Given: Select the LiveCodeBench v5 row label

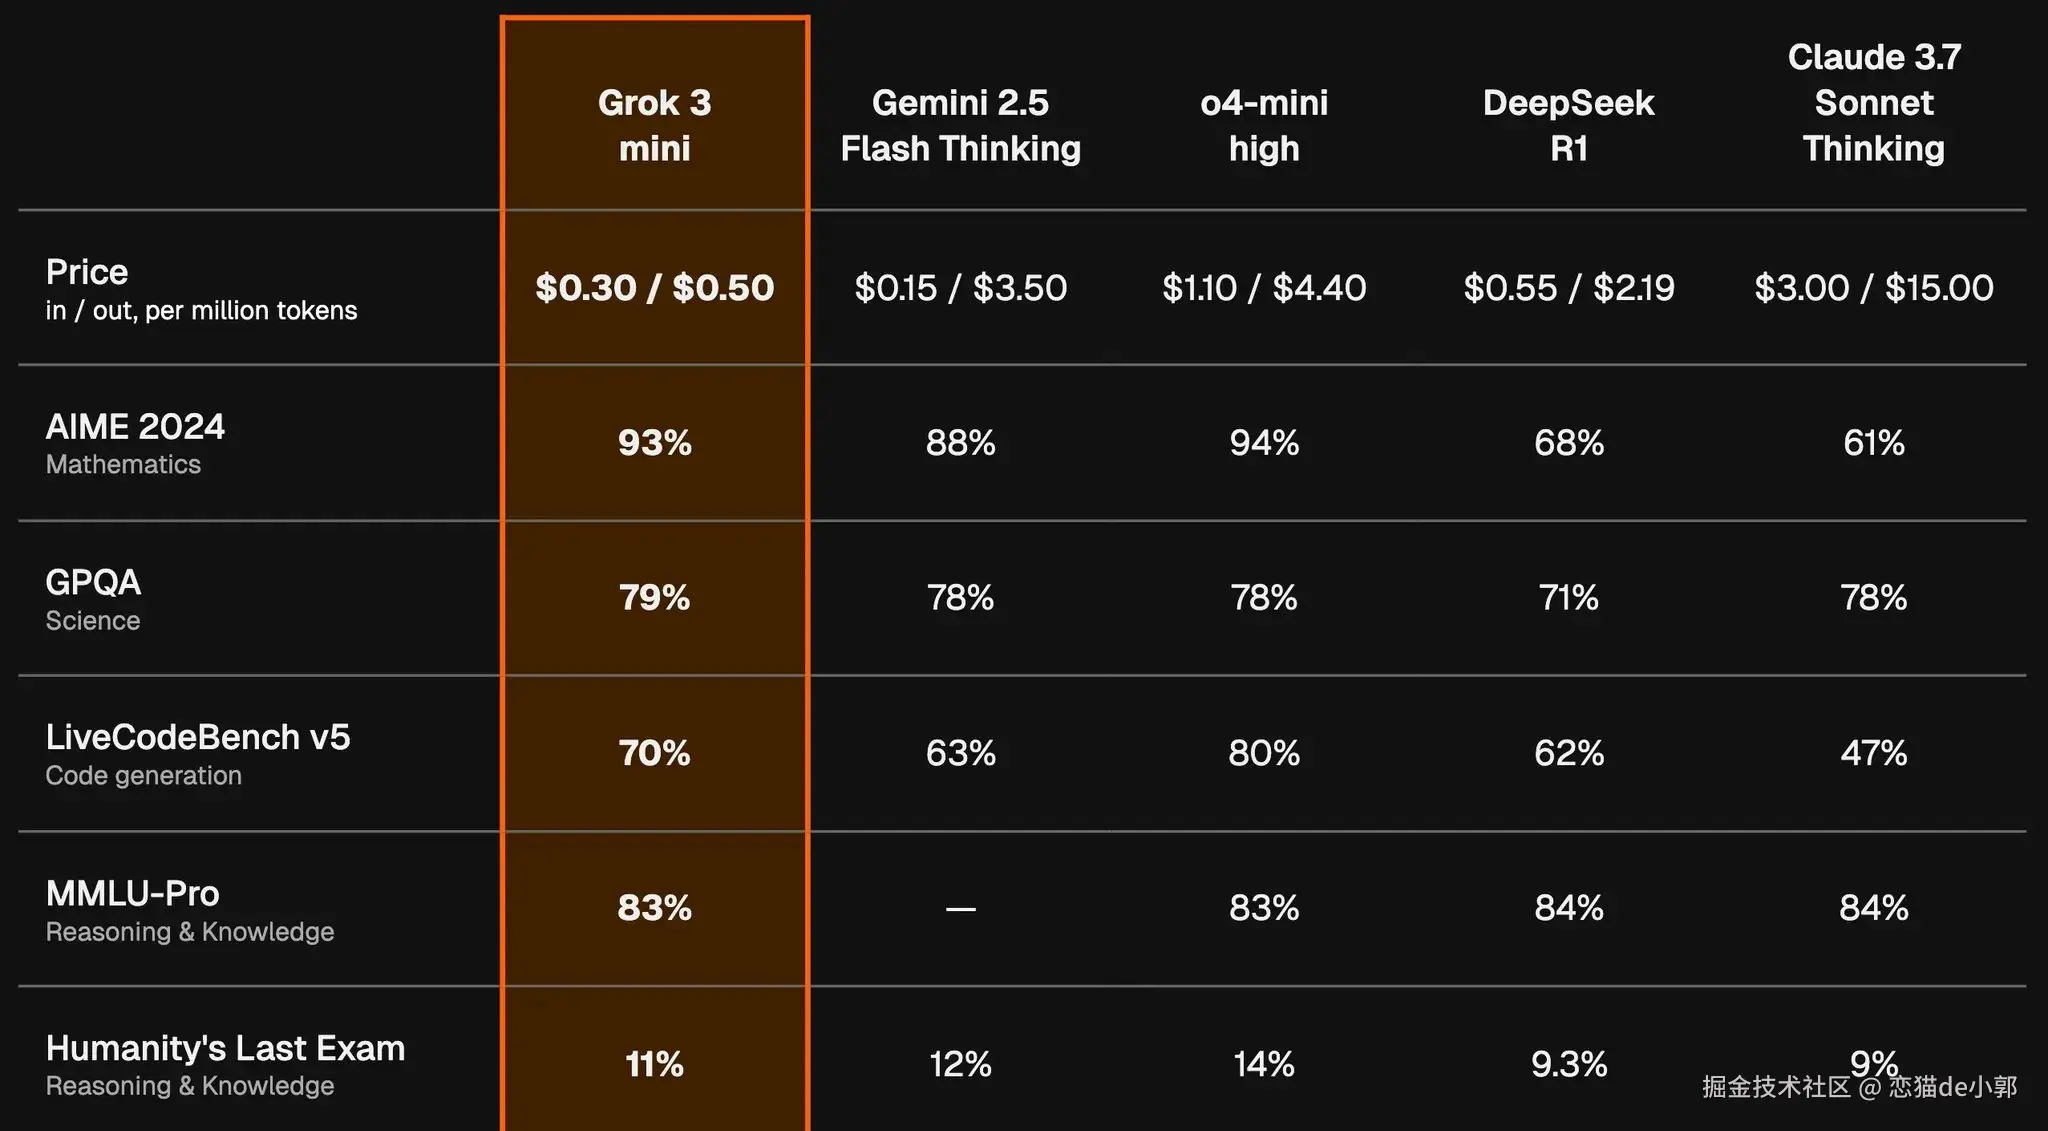Looking at the screenshot, I should pos(198,737).
